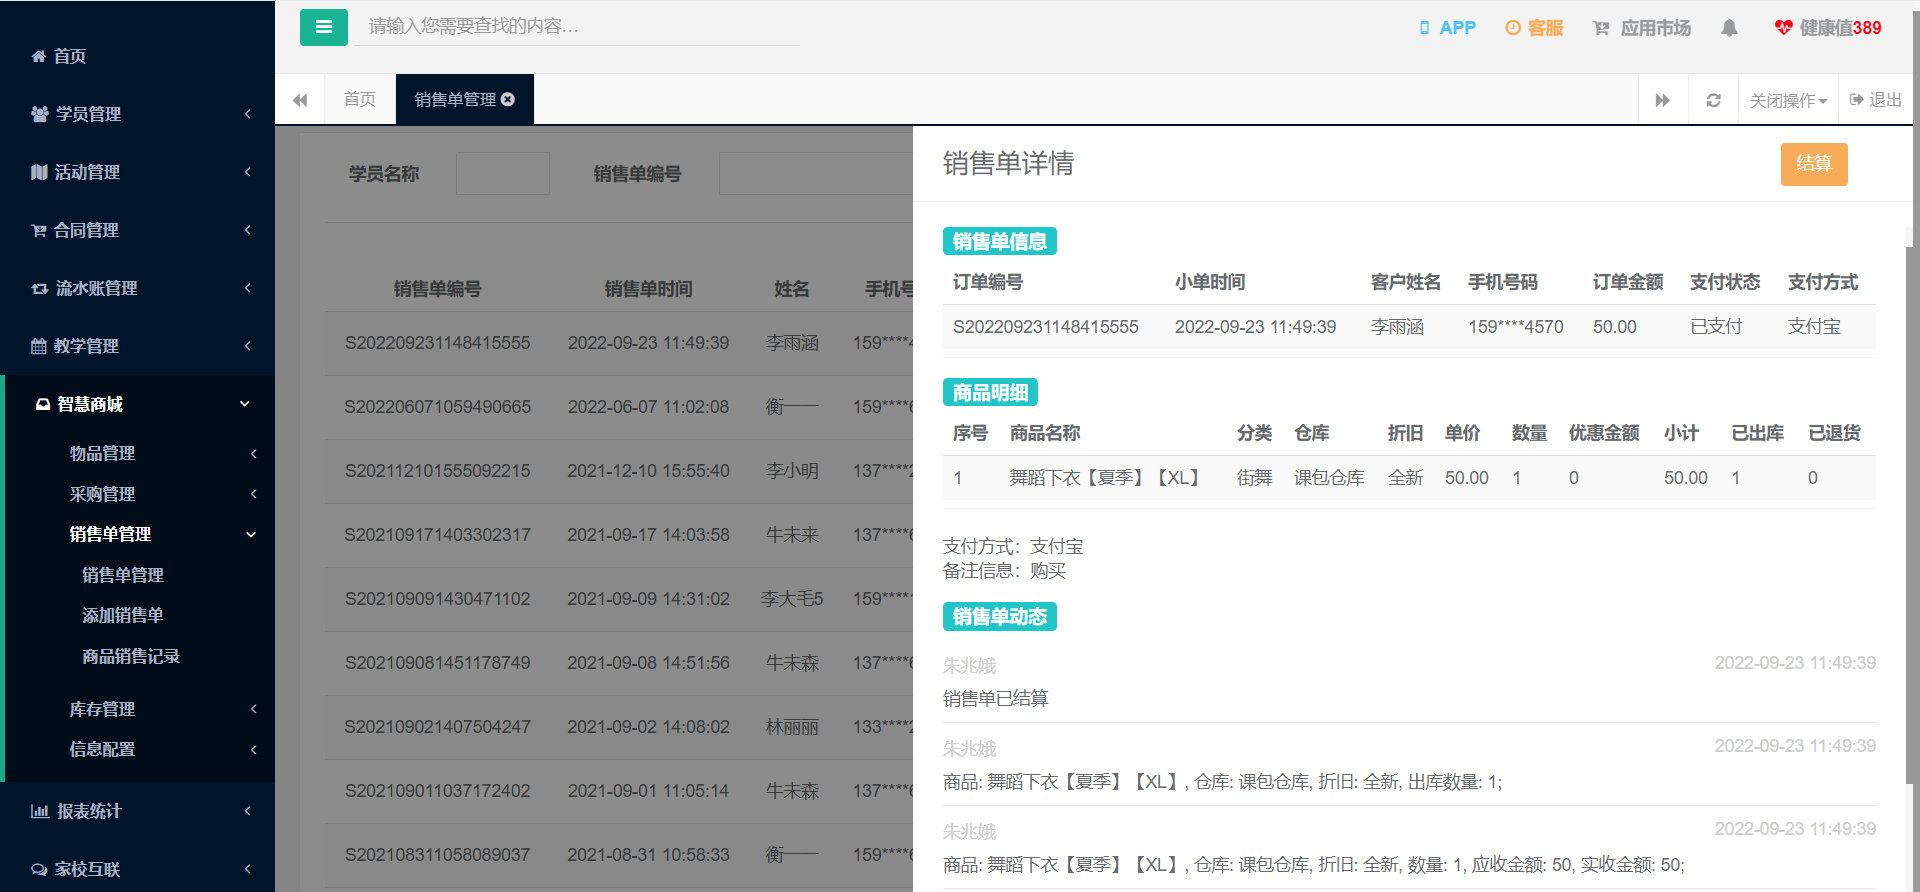1920x892 pixels.
Task: Select order row S202112101555092215
Action: (619, 471)
